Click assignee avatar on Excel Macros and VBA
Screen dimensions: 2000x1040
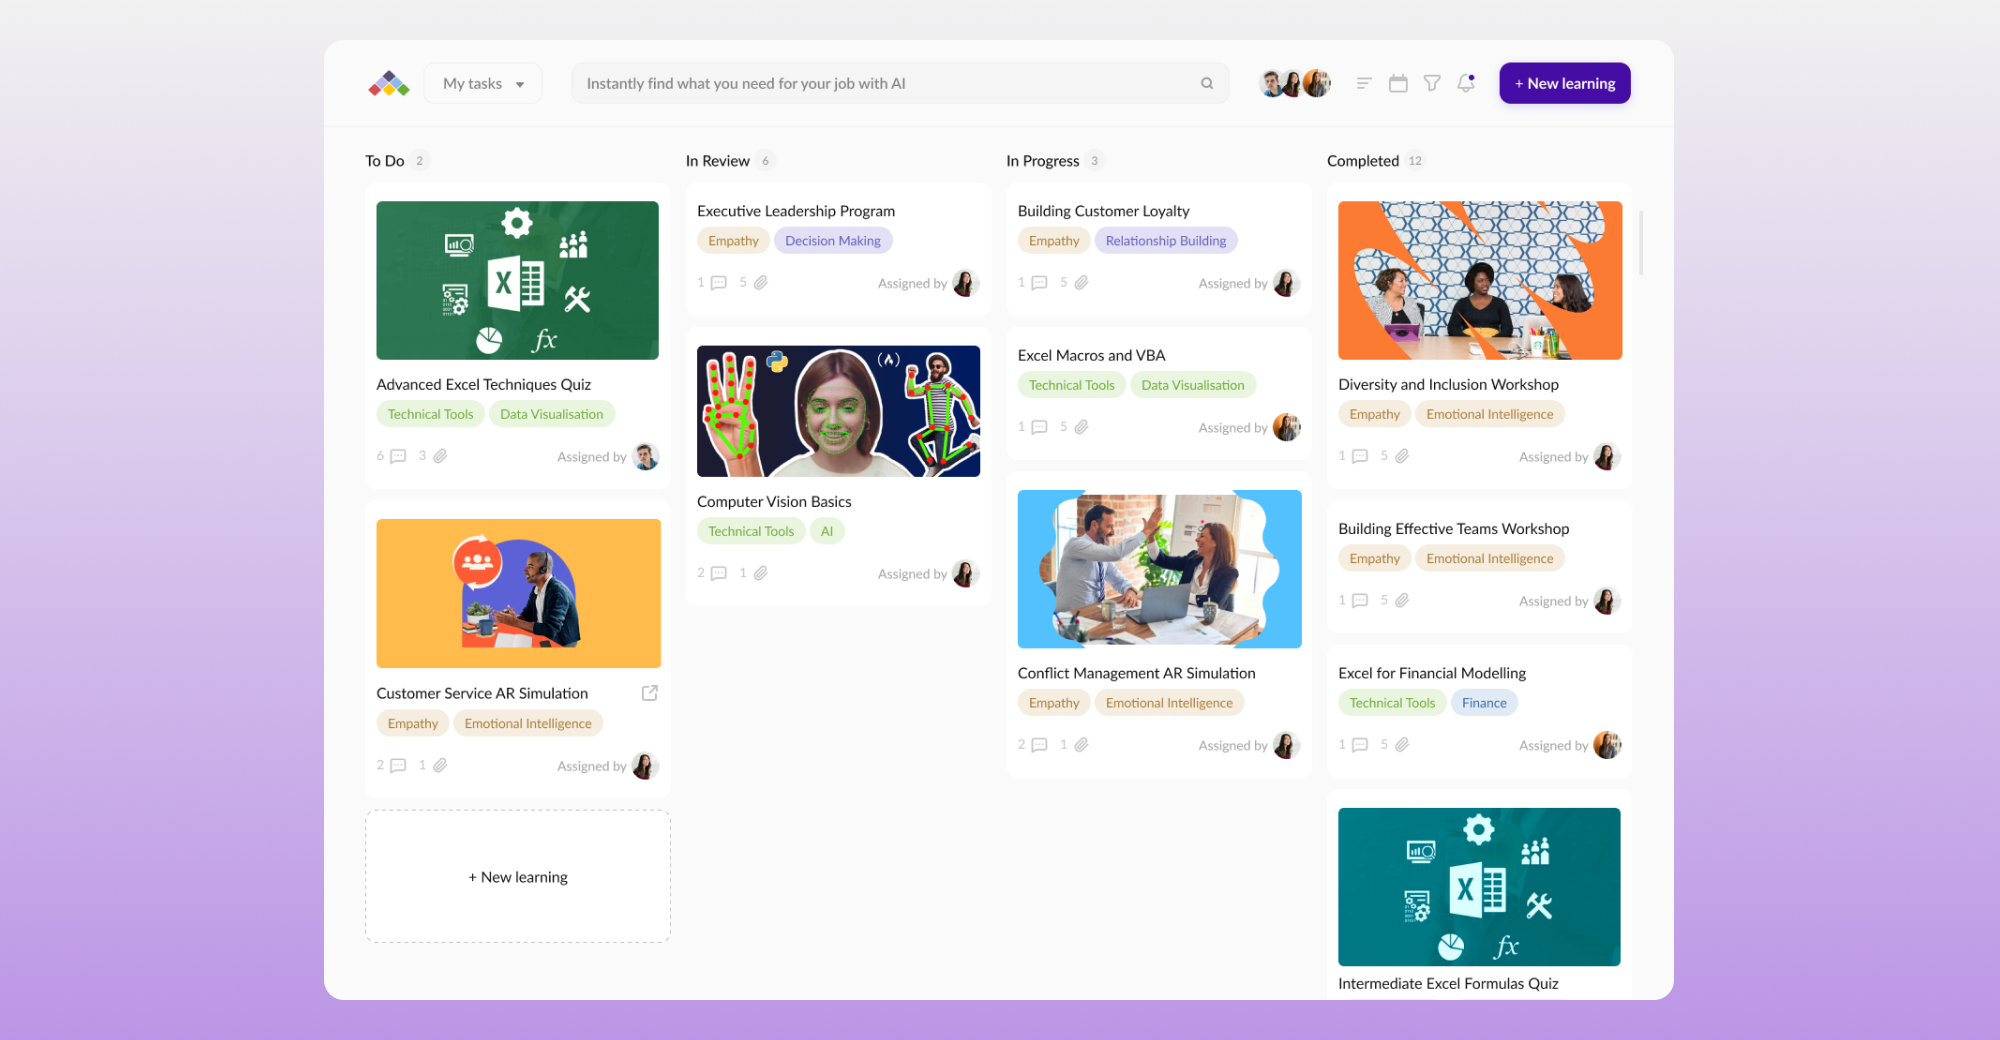click(1286, 427)
